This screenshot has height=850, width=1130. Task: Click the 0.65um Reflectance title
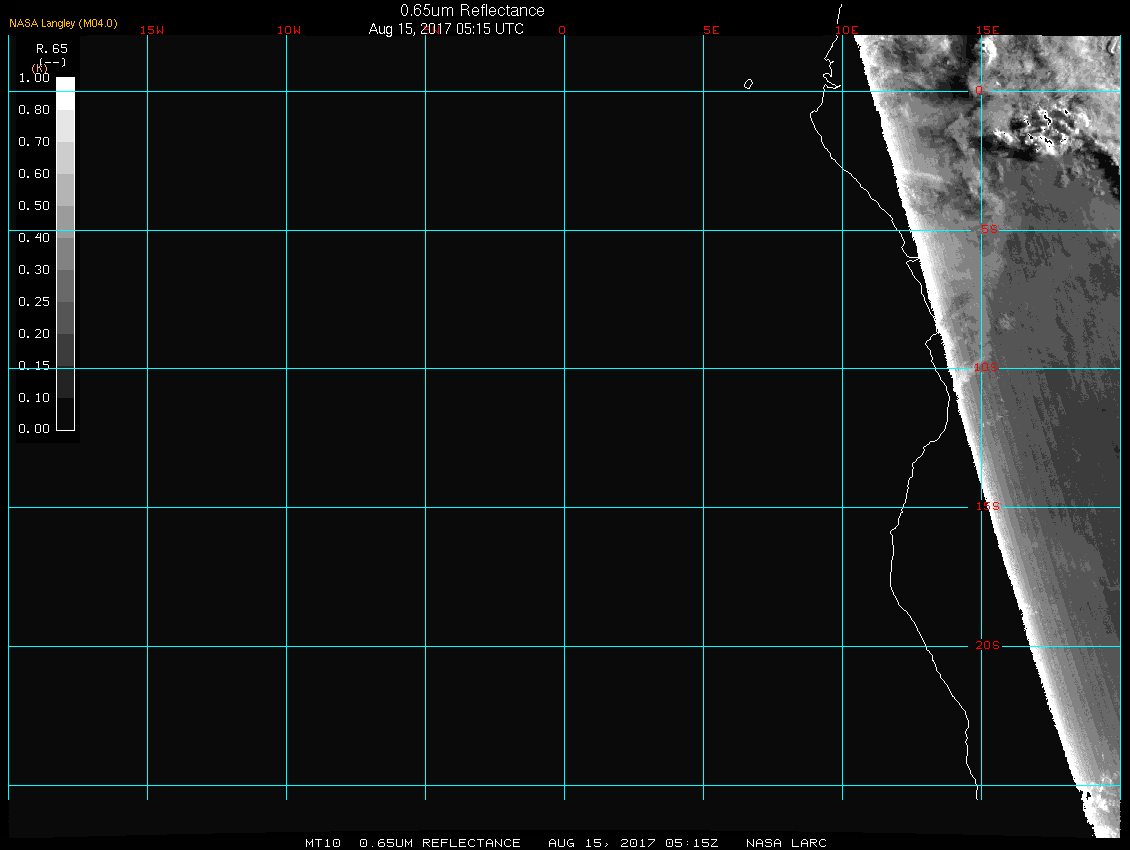472,10
